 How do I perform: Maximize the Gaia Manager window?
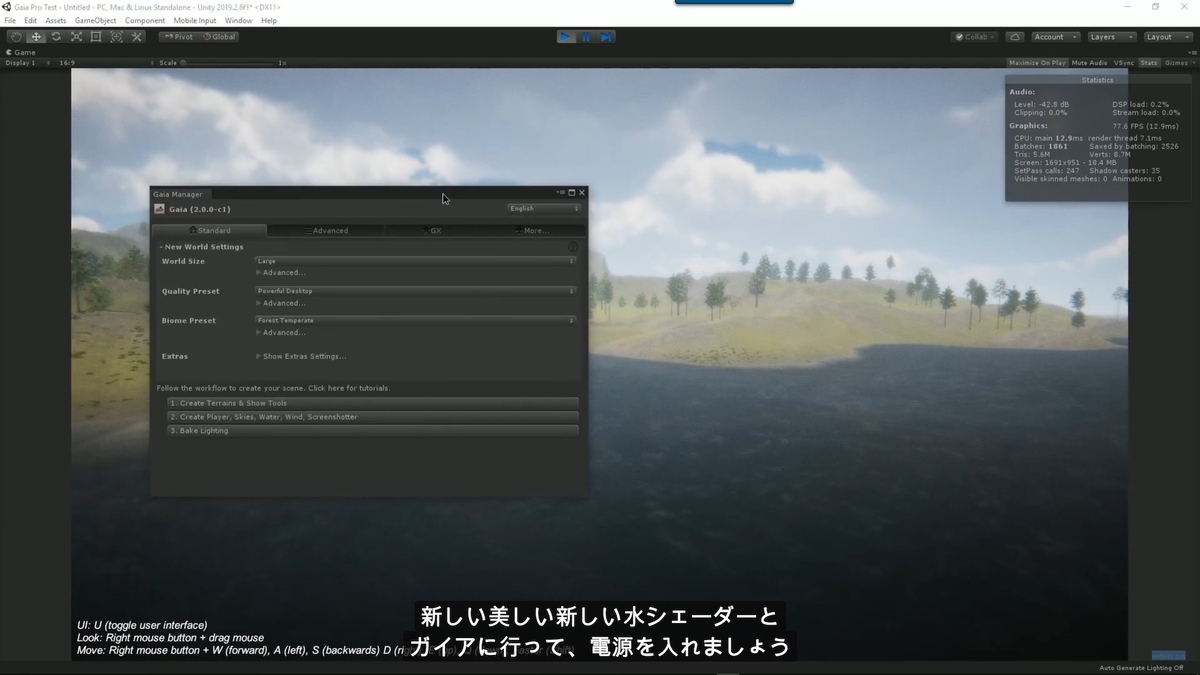point(572,192)
